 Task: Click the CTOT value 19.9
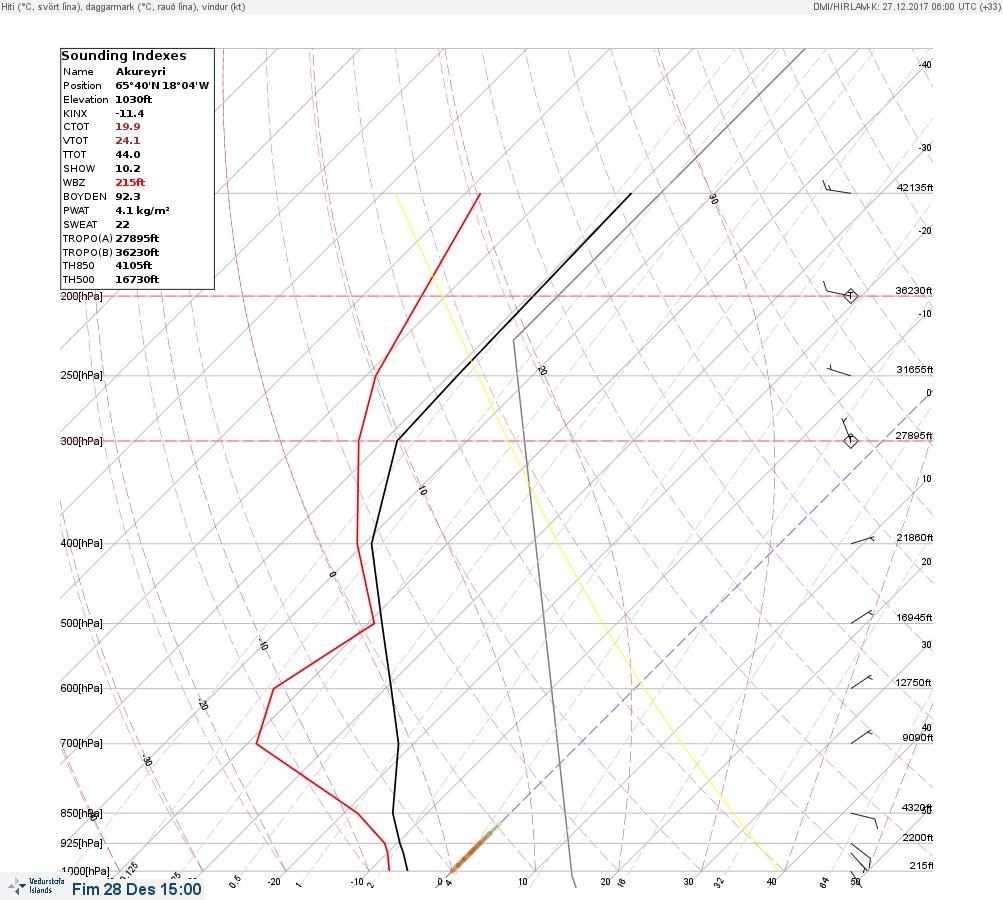[x=128, y=127]
